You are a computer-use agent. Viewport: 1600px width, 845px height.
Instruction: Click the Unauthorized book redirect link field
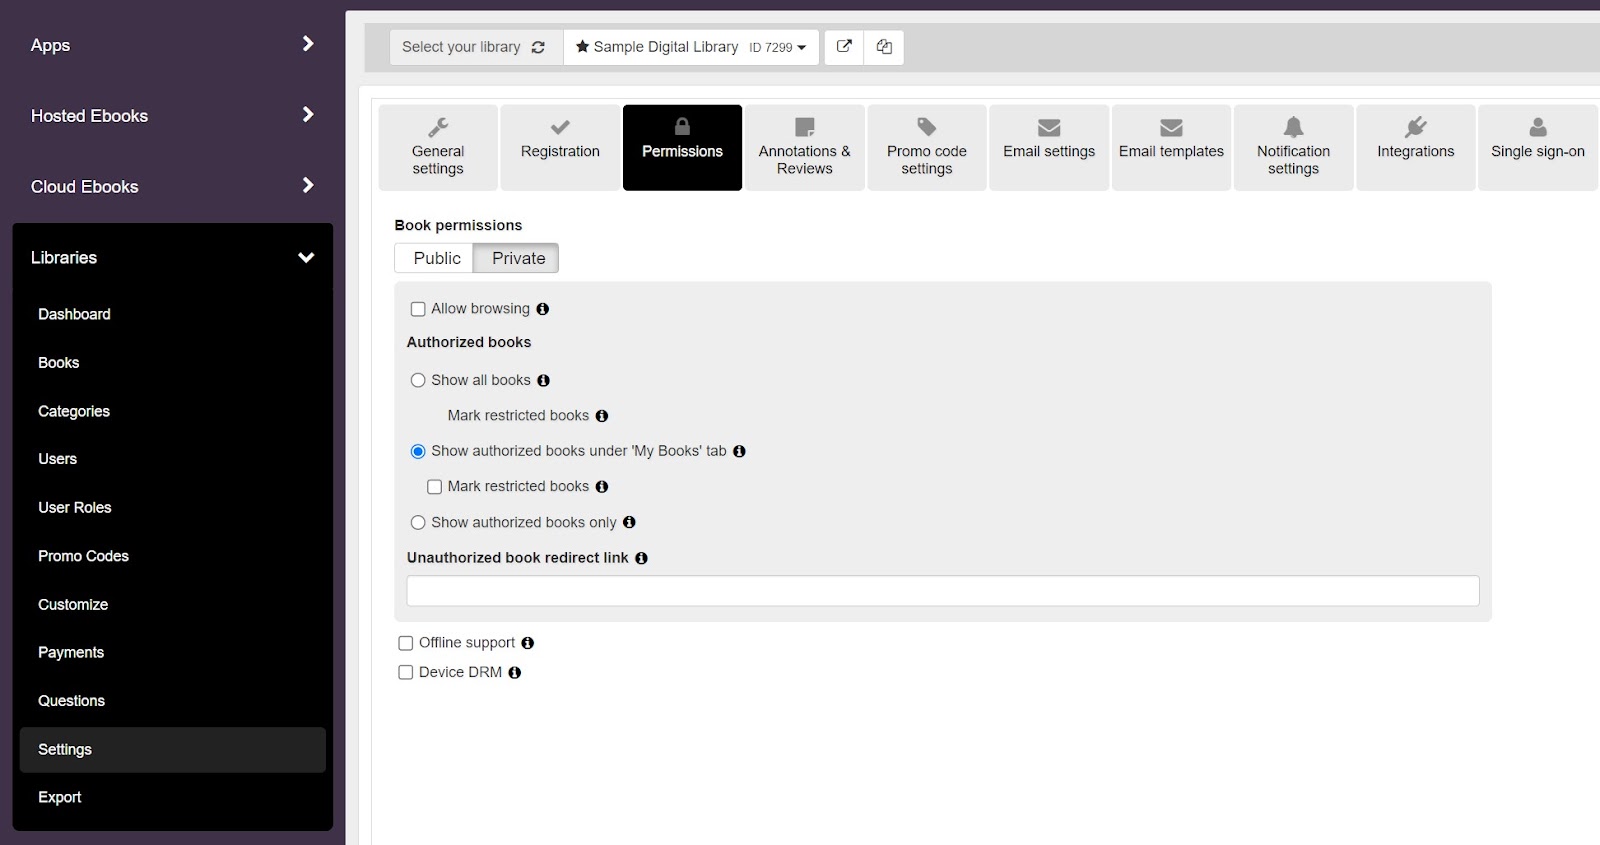click(x=942, y=591)
